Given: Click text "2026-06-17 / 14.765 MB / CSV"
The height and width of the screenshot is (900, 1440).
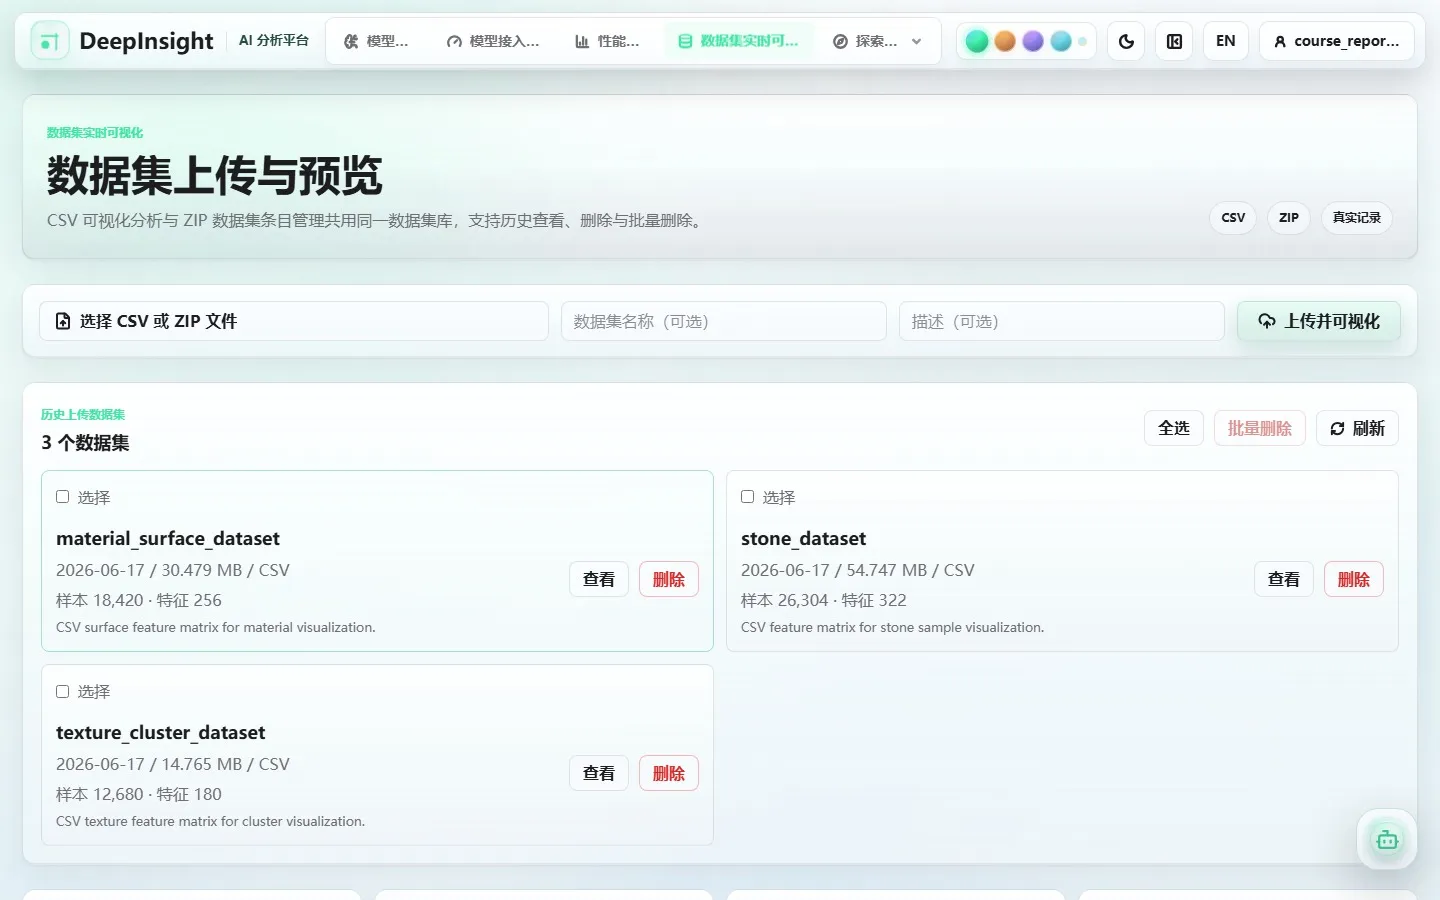Looking at the screenshot, I should click(173, 764).
